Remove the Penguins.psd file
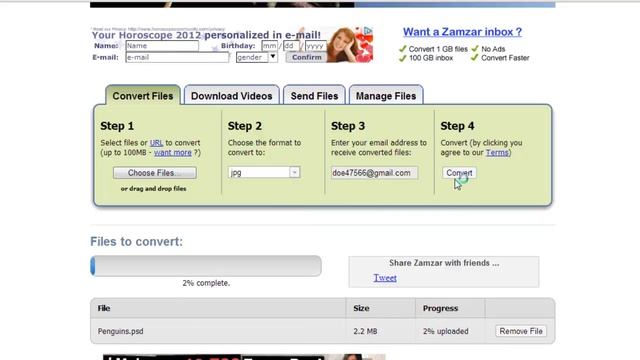This screenshot has height=360, width=640. click(x=521, y=331)
